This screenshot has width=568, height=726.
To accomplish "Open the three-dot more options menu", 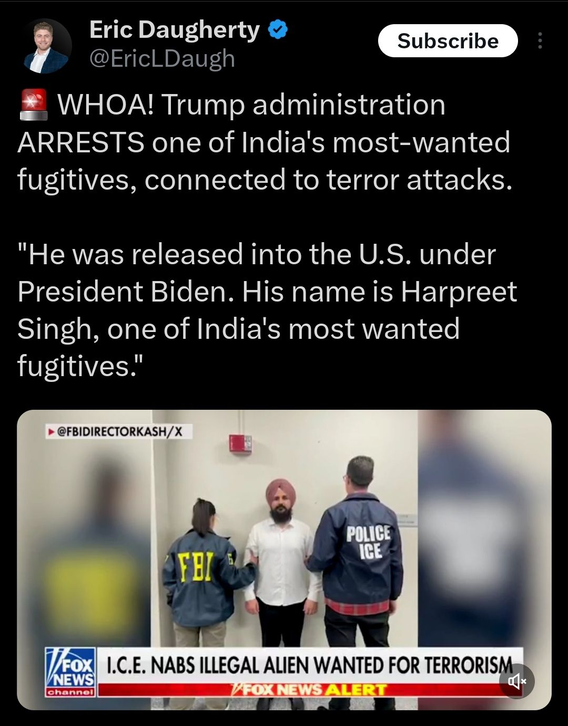I will pos(540,41).
